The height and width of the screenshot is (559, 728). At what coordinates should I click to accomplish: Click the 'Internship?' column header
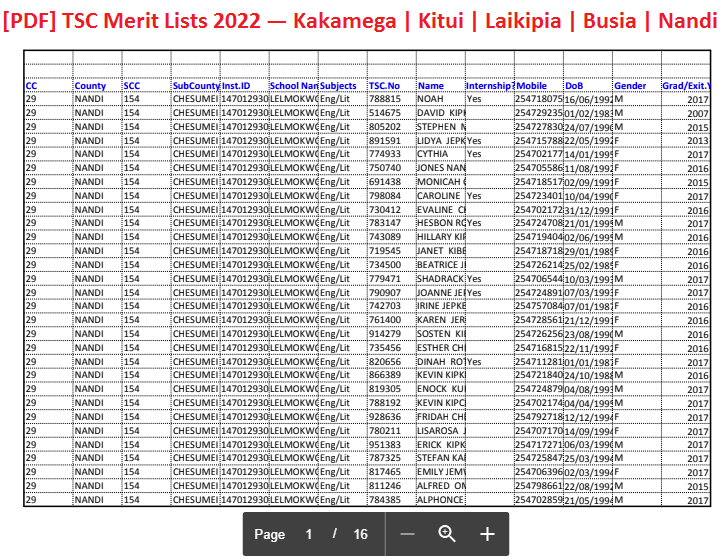(x=490, y=86)
